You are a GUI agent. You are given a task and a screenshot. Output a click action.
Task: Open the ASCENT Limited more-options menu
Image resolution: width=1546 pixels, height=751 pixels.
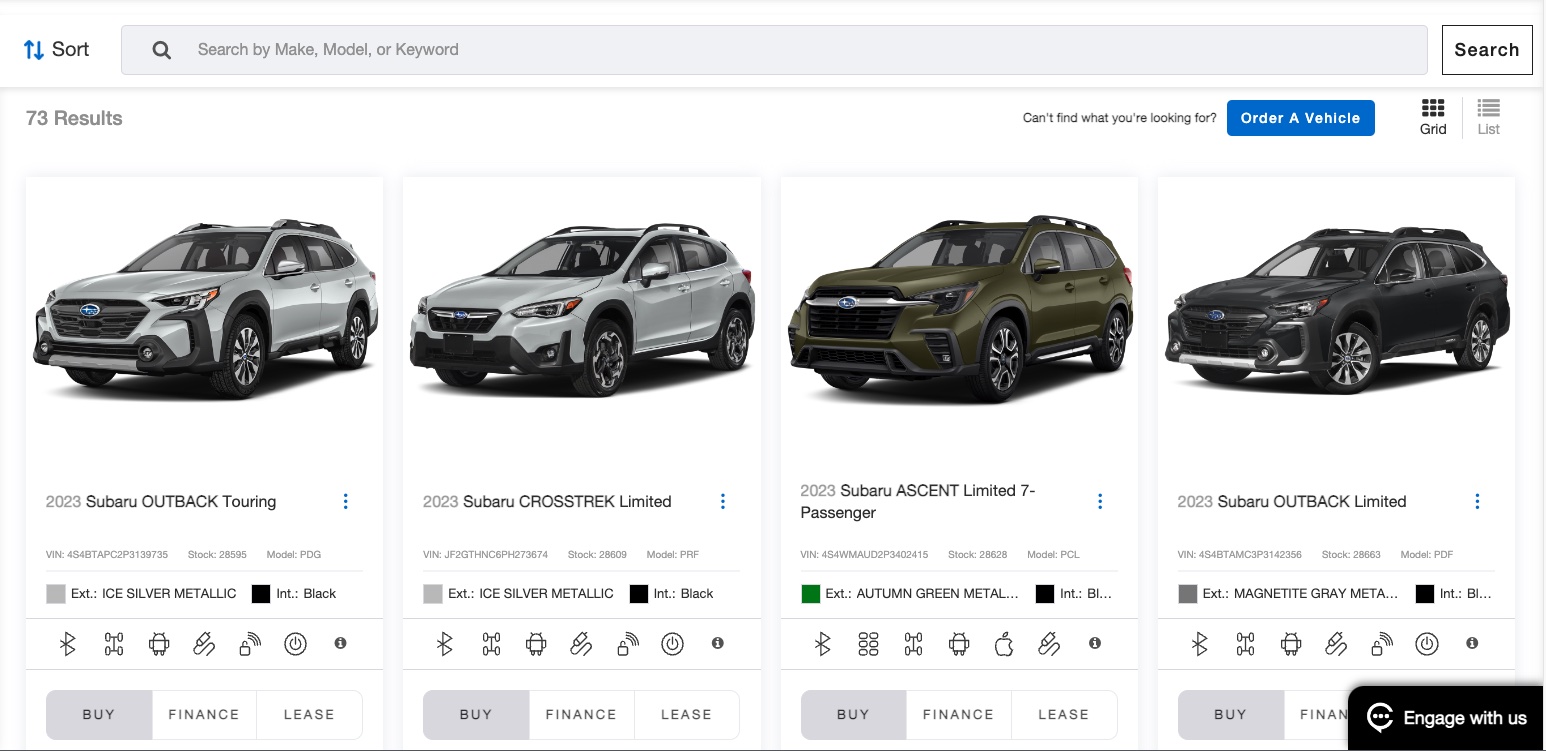[x=1100, y=501]
